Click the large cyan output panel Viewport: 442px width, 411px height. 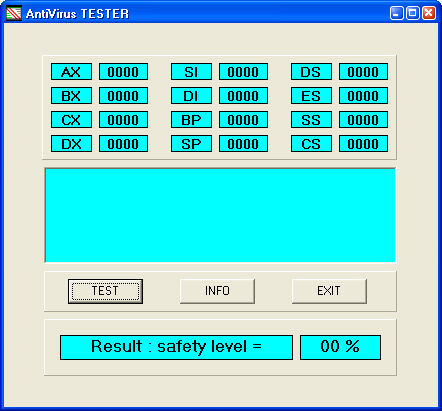pos(220,215)
